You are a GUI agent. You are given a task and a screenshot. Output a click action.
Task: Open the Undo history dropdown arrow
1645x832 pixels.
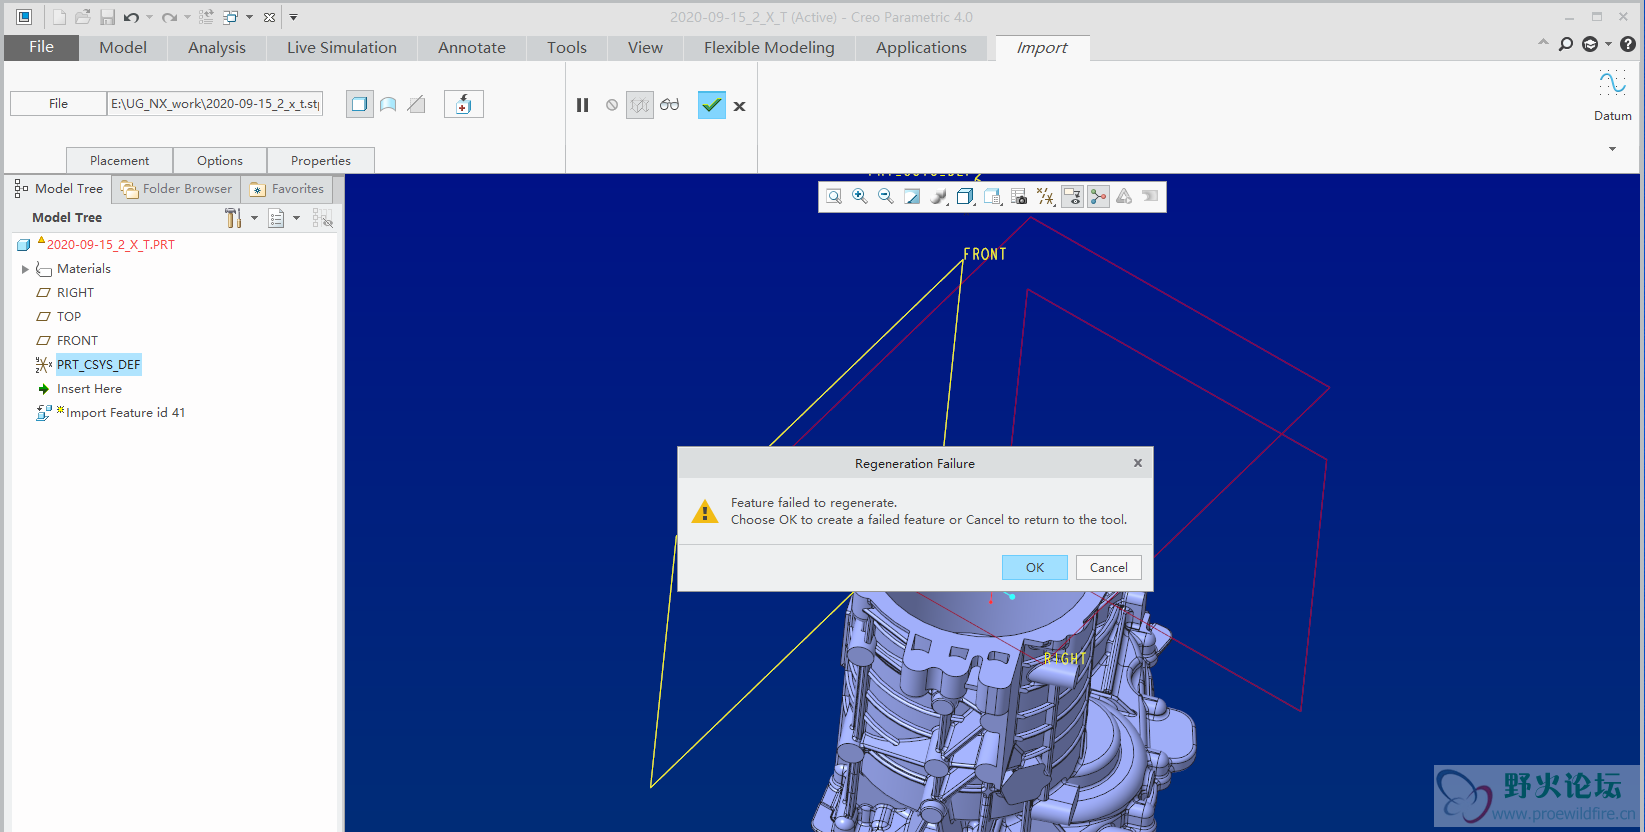(x=150, y=17)
